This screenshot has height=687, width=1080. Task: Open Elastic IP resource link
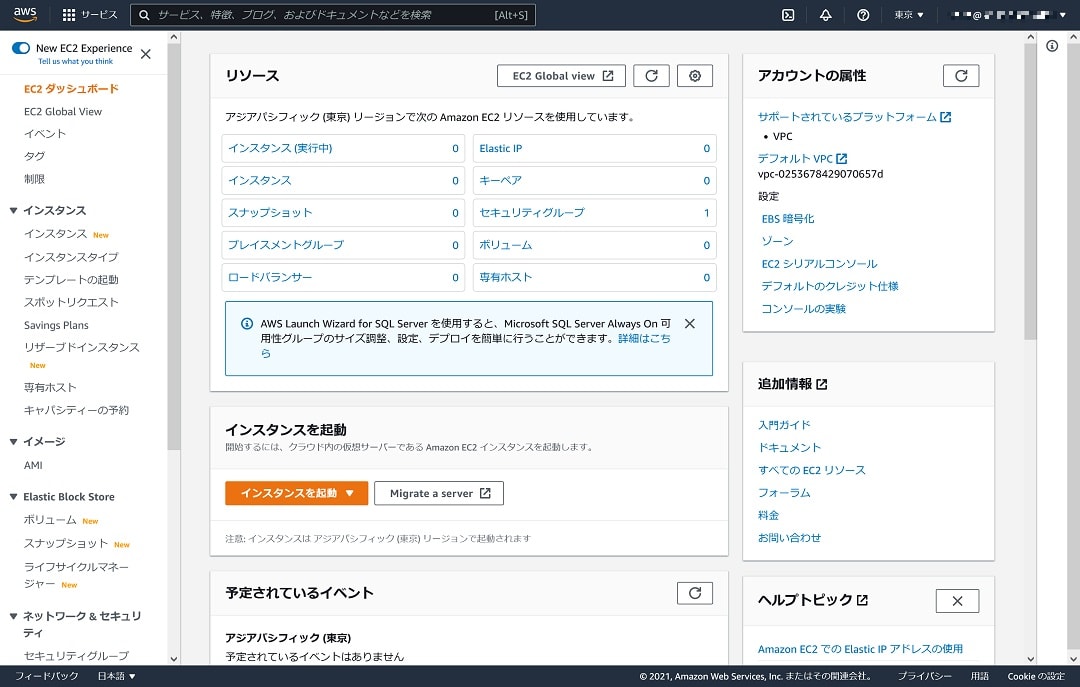click(501, 148)
